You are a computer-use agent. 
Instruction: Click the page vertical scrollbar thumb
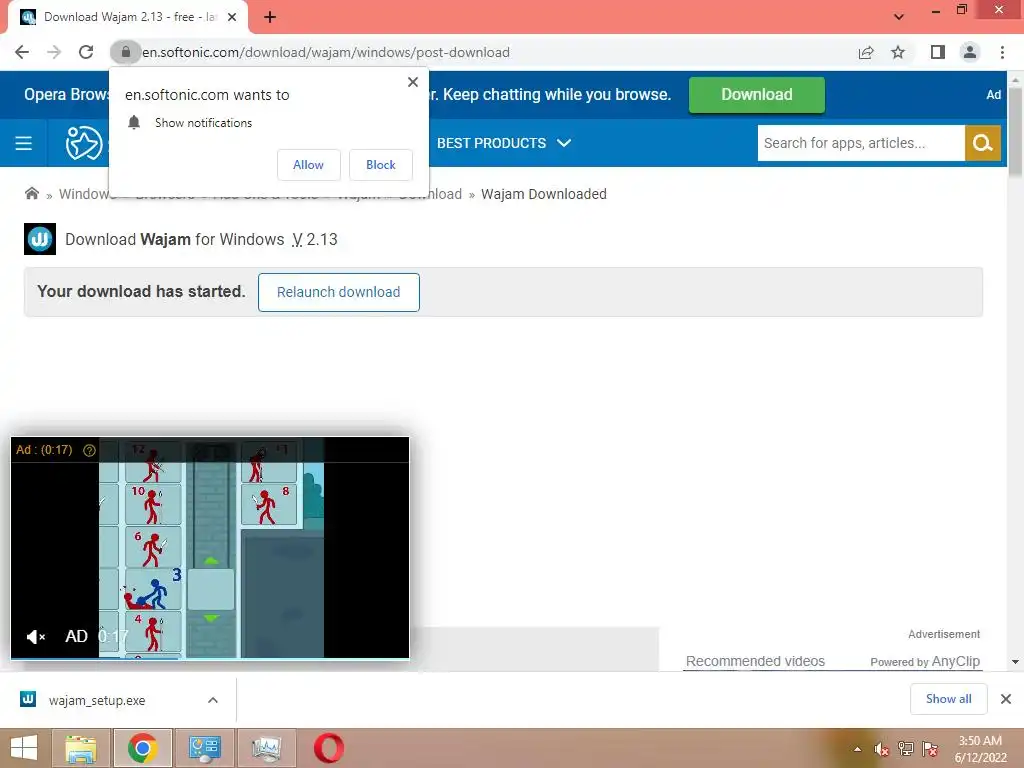1016,131
